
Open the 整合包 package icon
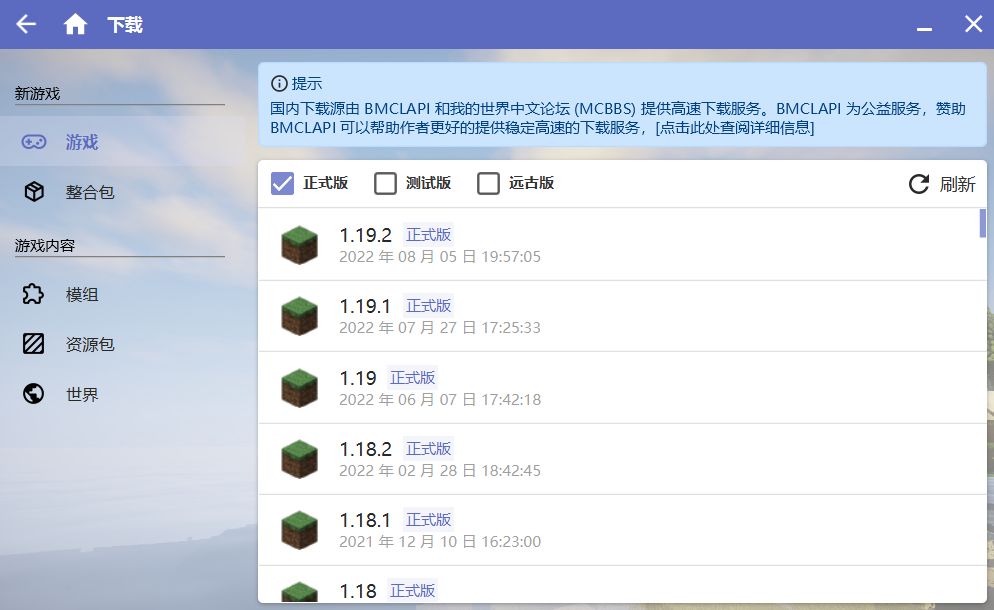coord(34,191)
